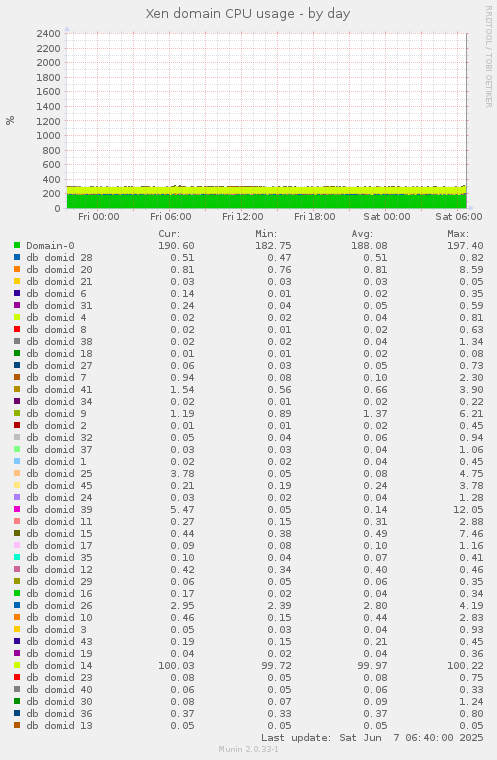
Task: Select the 'db domid 26' legend label
Action: (x=59, y=606)
